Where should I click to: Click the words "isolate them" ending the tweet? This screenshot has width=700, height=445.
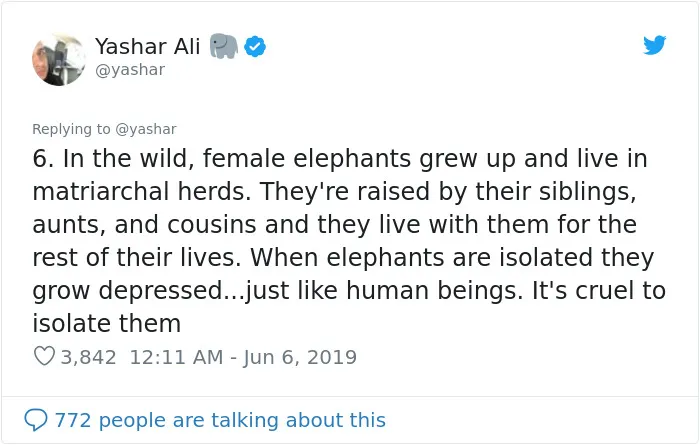106,323
